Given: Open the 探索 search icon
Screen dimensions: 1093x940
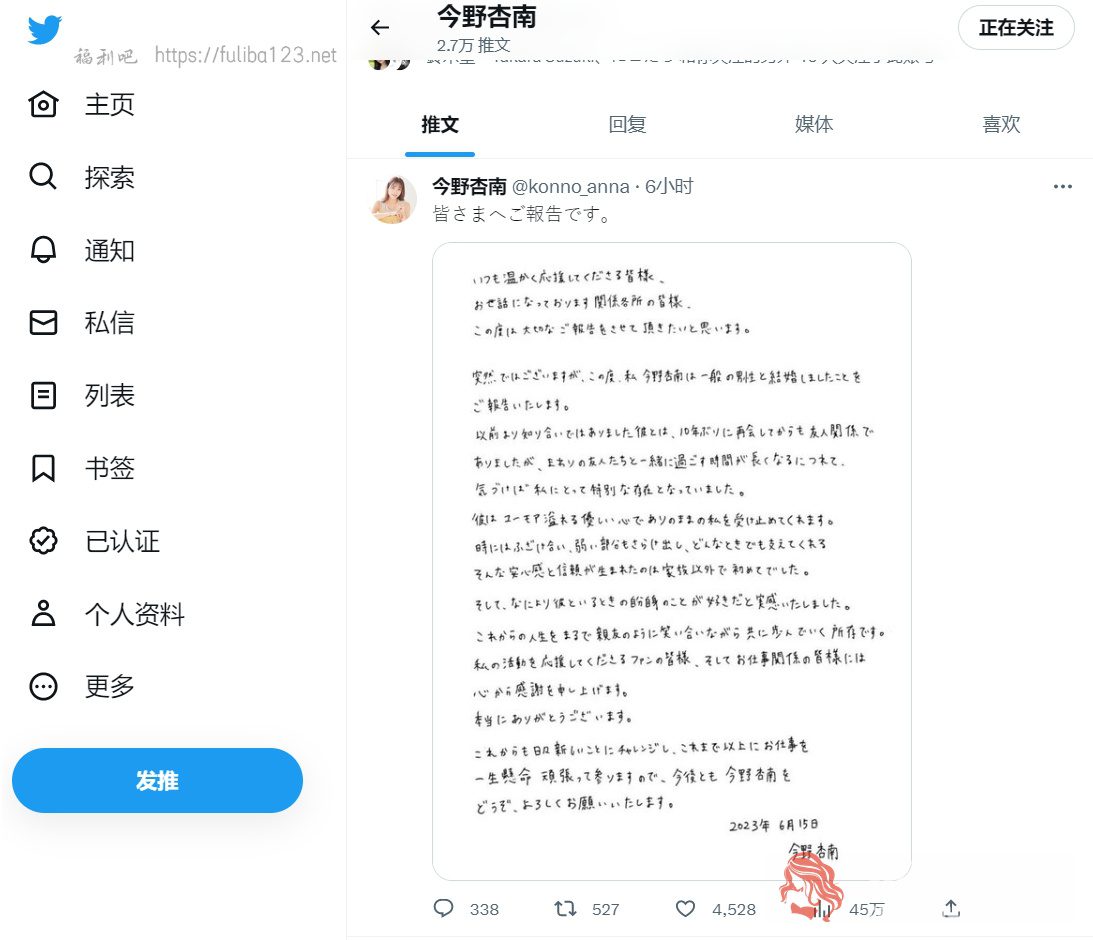Looking at the screenshot, I should pyautogui.click(x=43, y=177).
